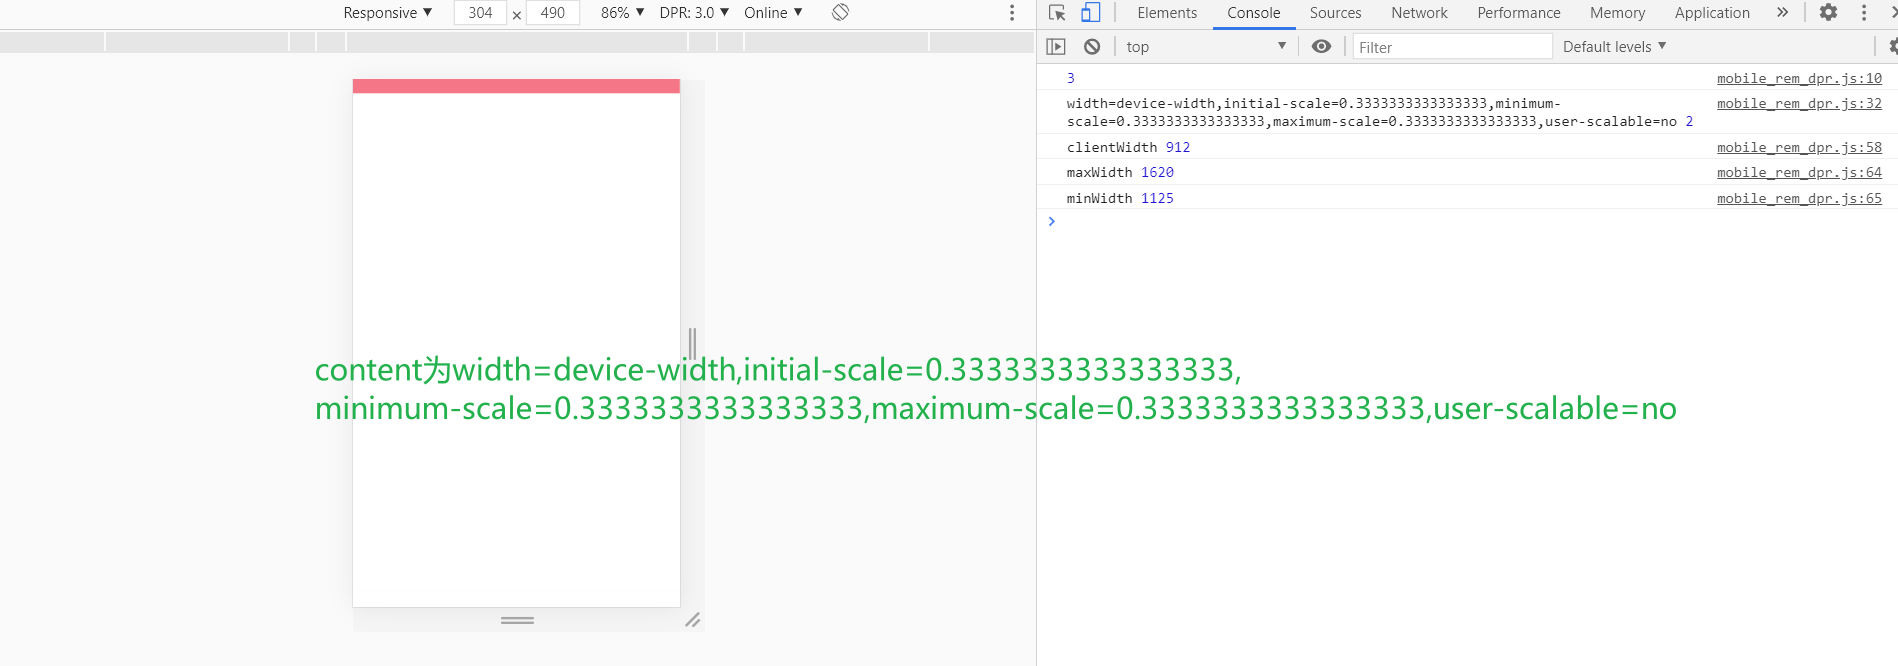This screenshot has height=666, width=1898.
Task: Open the Default levels dropdown
Action: 1614,46
